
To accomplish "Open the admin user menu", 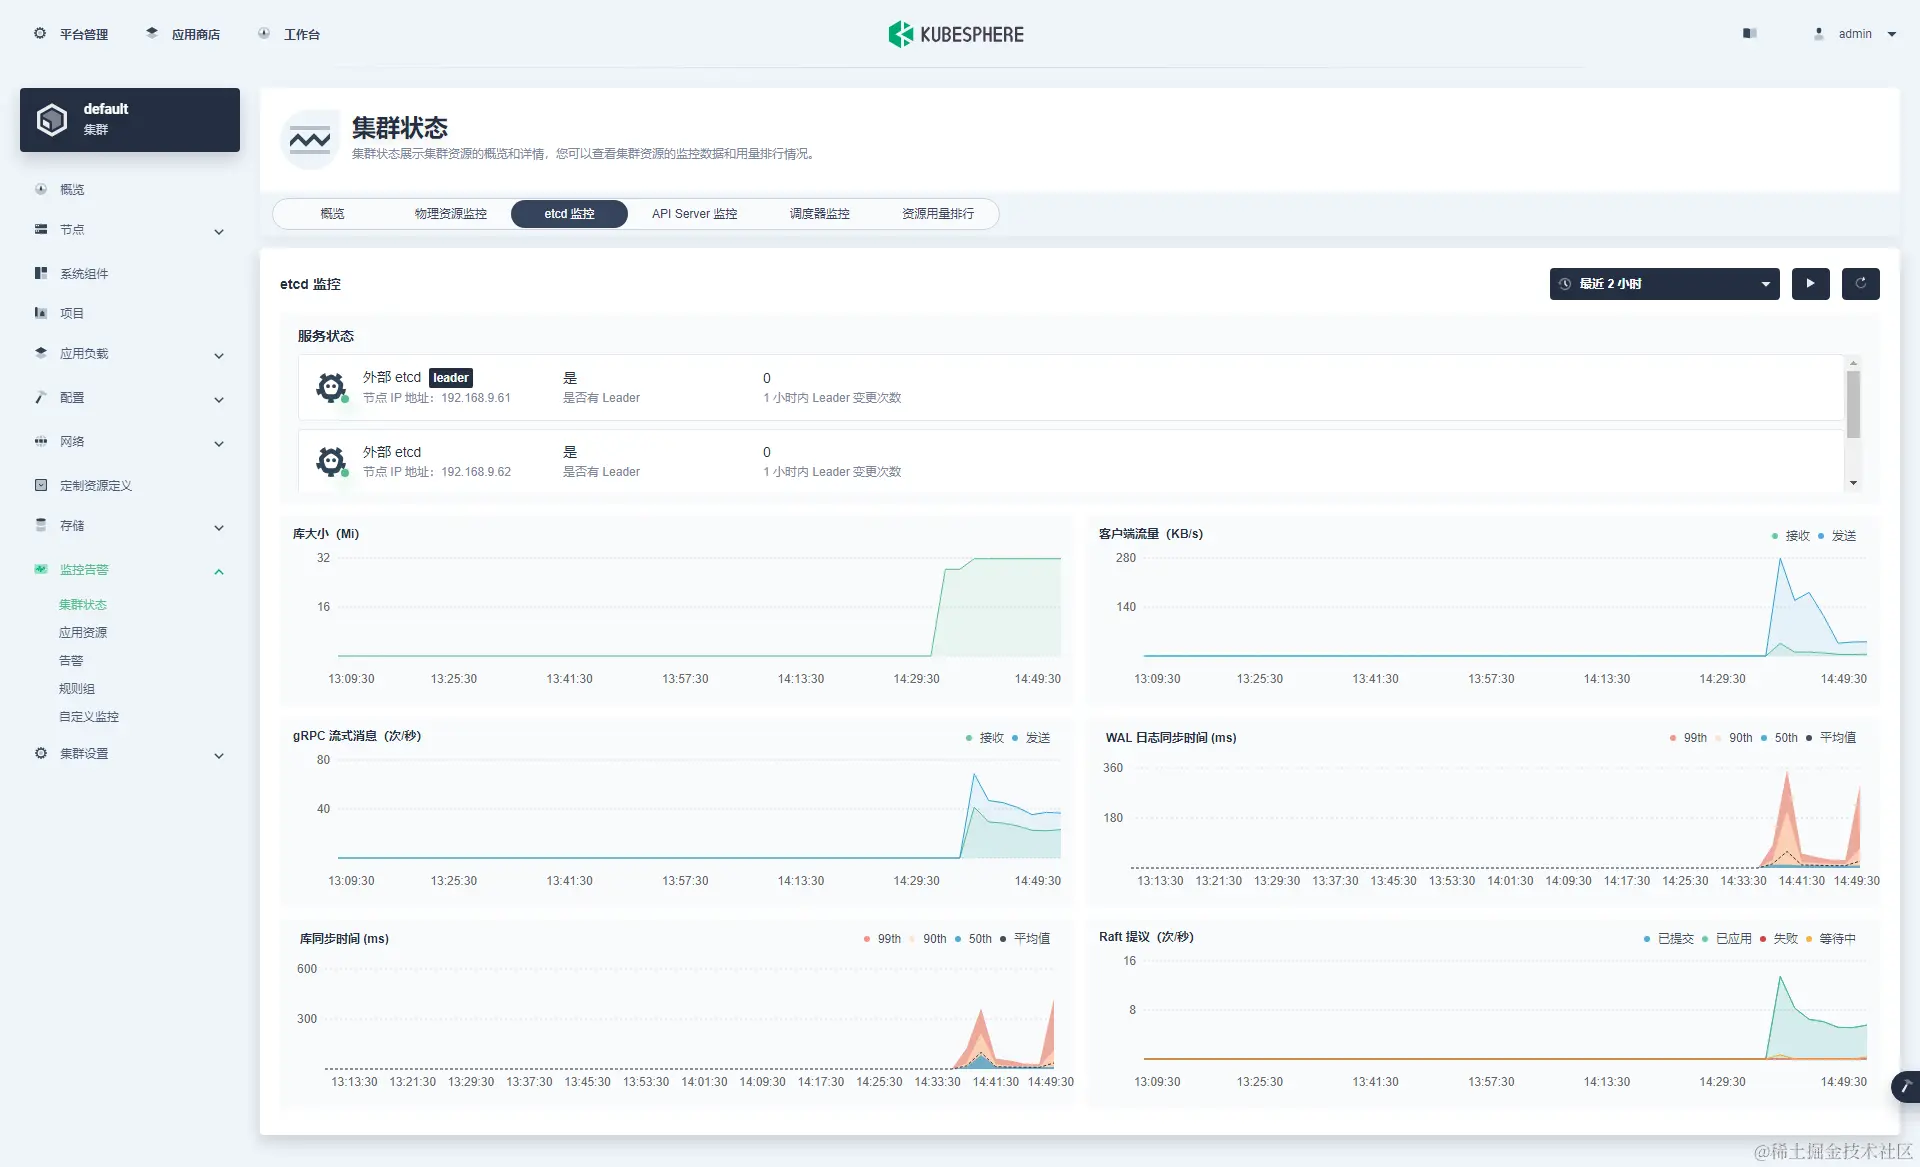I will pyautogui.click(x=1856, y=34).
